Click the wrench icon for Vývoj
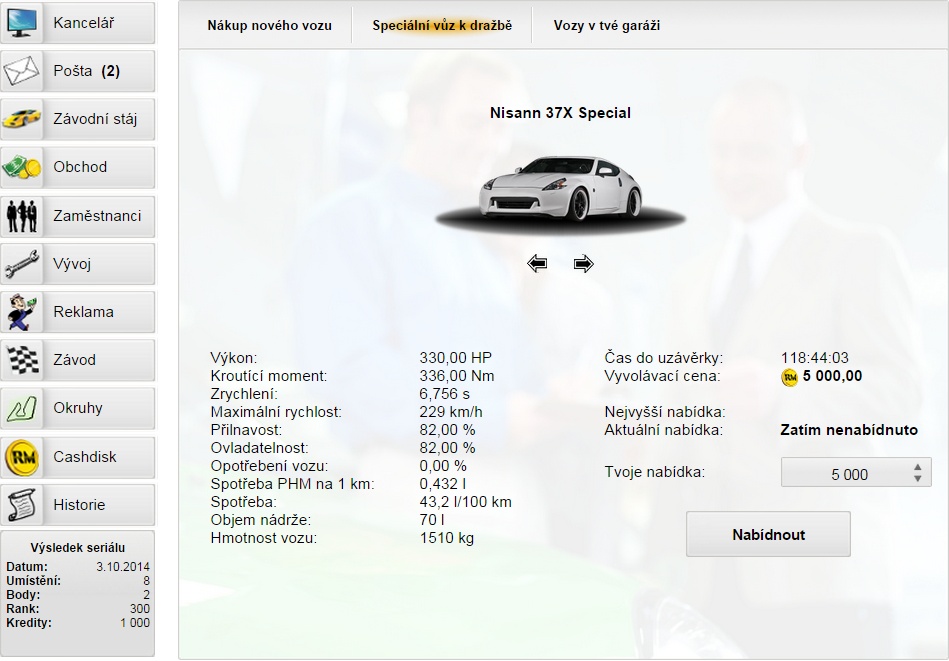The image size is (949, 661). point(22,264)
